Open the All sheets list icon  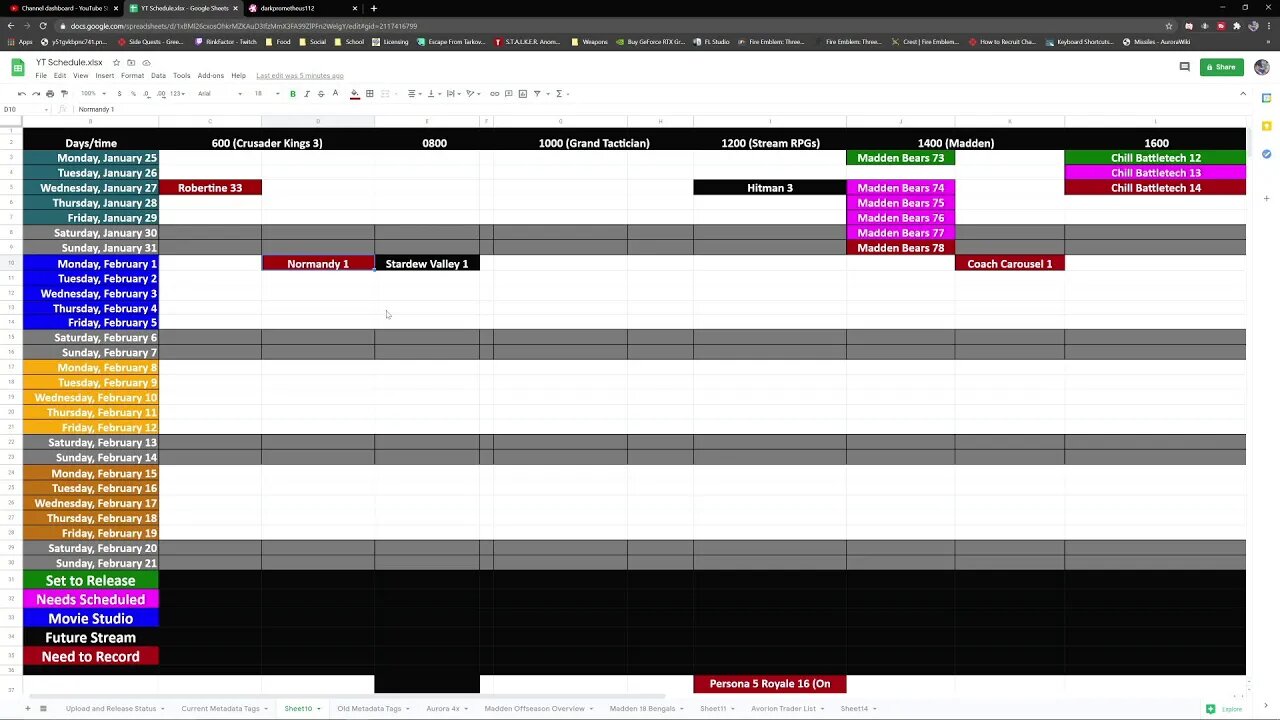tap(43, 708)
